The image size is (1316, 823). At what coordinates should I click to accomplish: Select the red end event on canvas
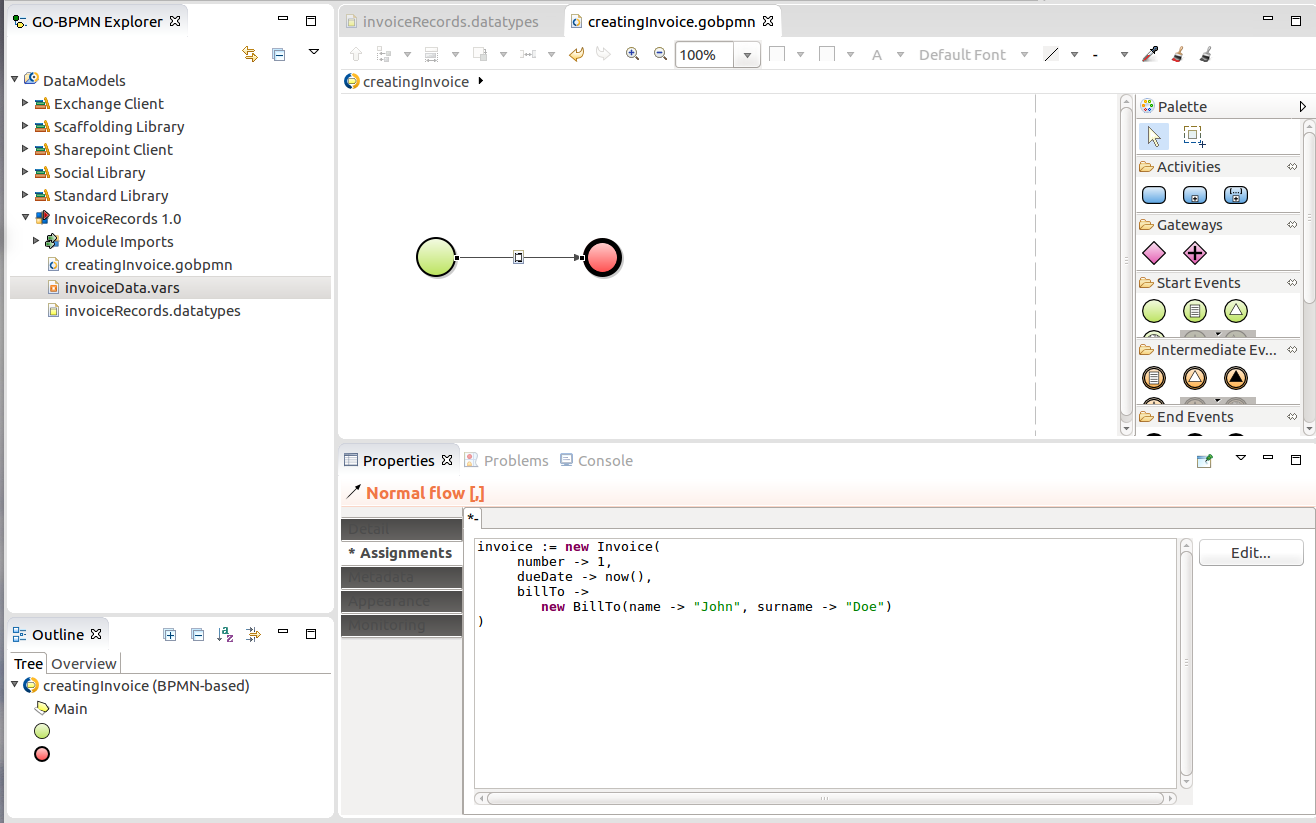tap(602, 257)
